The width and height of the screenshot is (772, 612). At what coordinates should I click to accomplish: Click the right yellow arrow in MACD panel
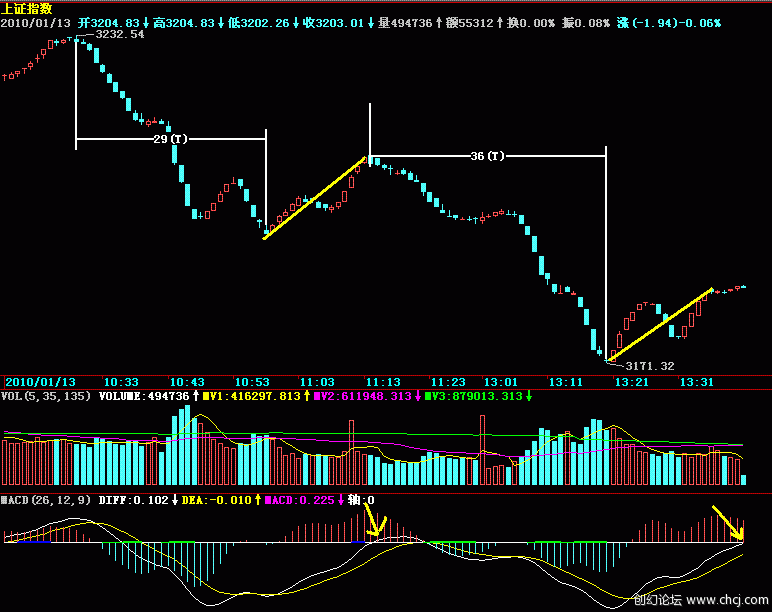coord(728,524)
